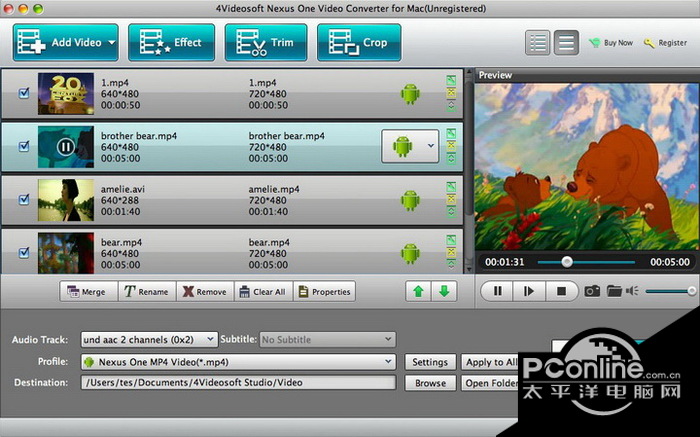Click the yellow X icon on brother bear row

451,146
